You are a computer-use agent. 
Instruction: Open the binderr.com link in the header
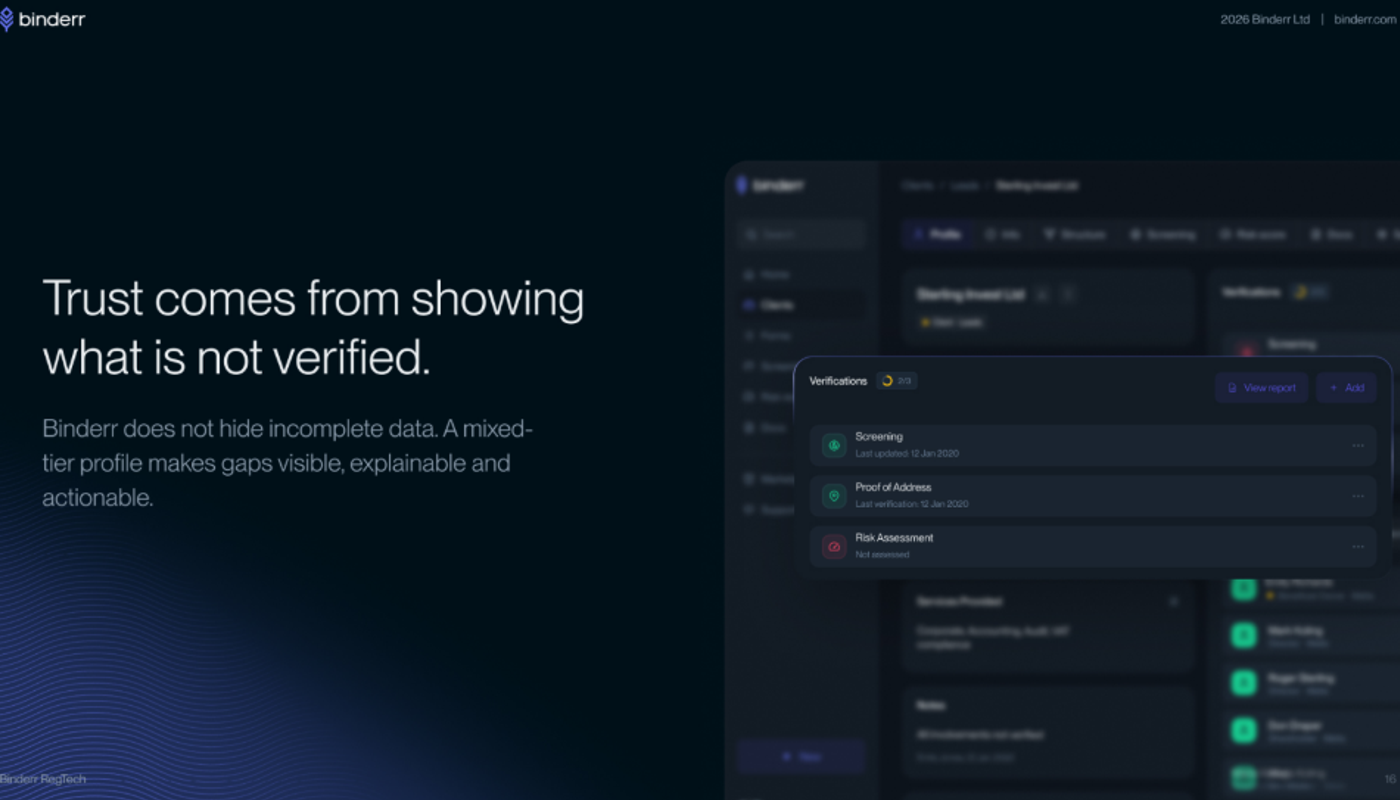1365,19
